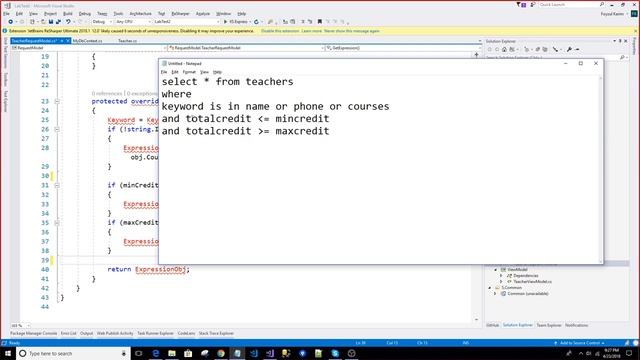The height and width of the screenshot is (360, 640).
Task: Click Never show this message again link
Action: (351, 31)
